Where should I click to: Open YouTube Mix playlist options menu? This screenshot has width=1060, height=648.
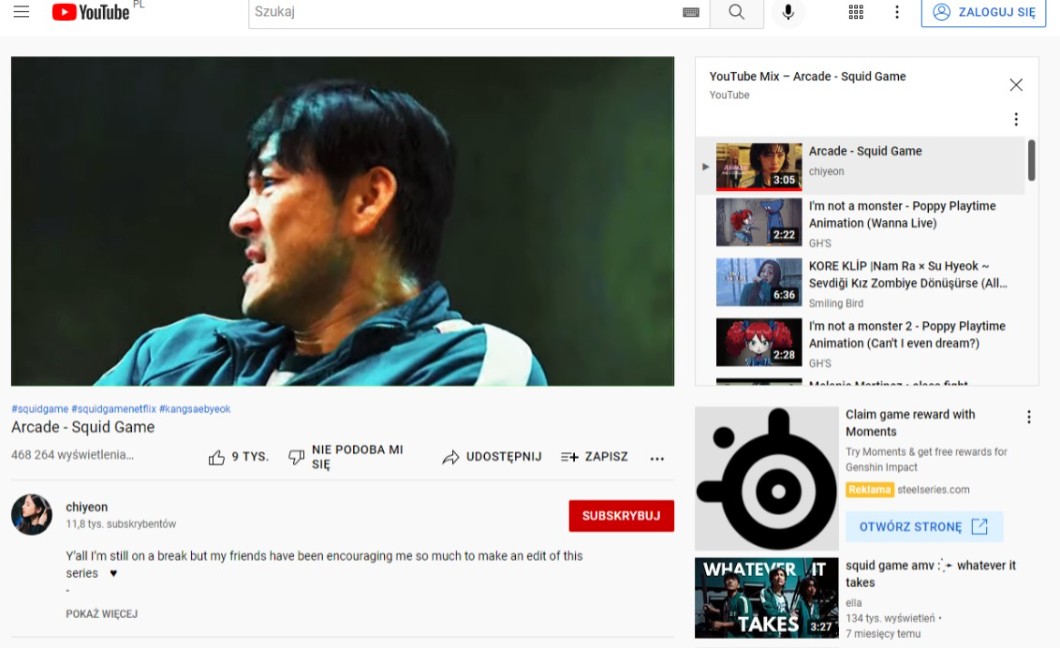point(1016,119)
